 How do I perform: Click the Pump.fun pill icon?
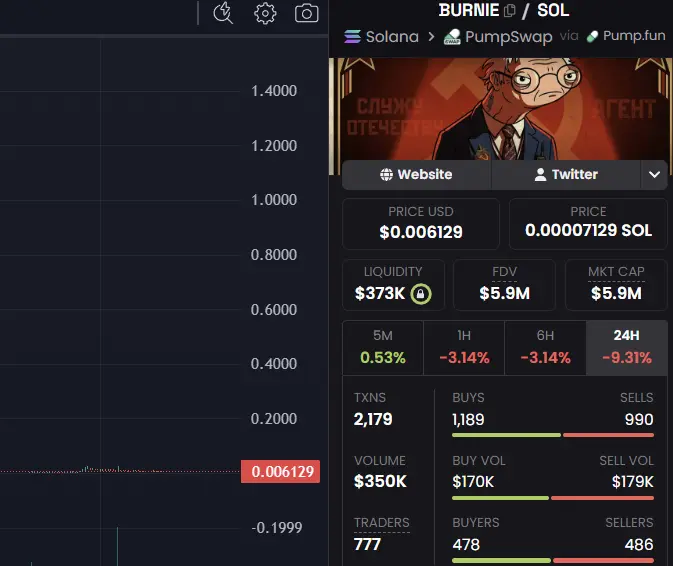coord(592,36)
